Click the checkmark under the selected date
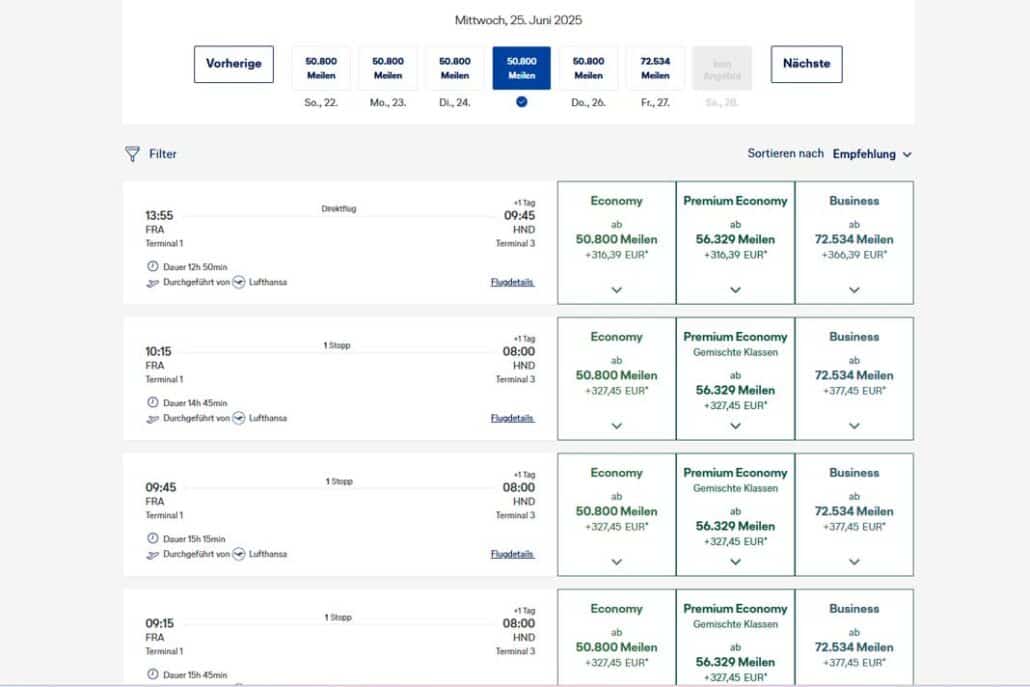1030x687 pixels. (x=521, y=101)
